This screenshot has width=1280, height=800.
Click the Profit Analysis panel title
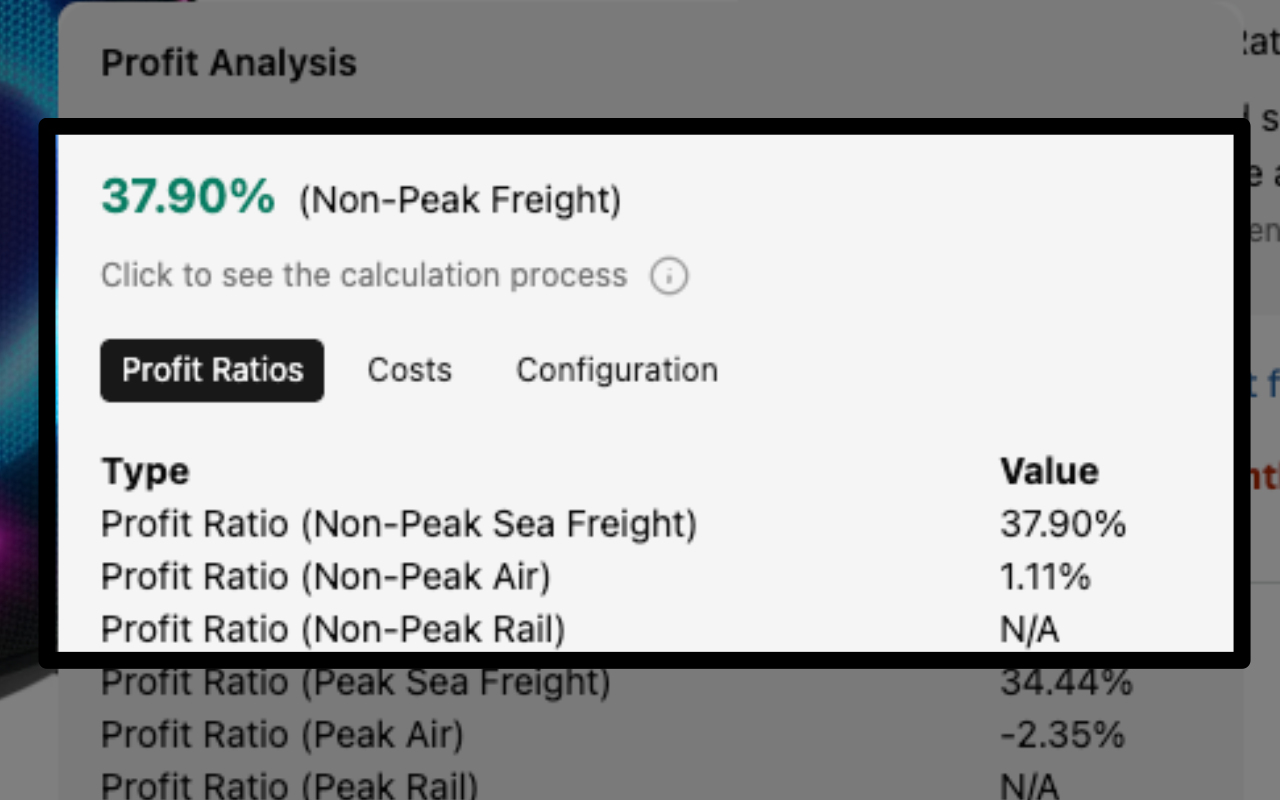pyautogui.click(x=228, y=62)
